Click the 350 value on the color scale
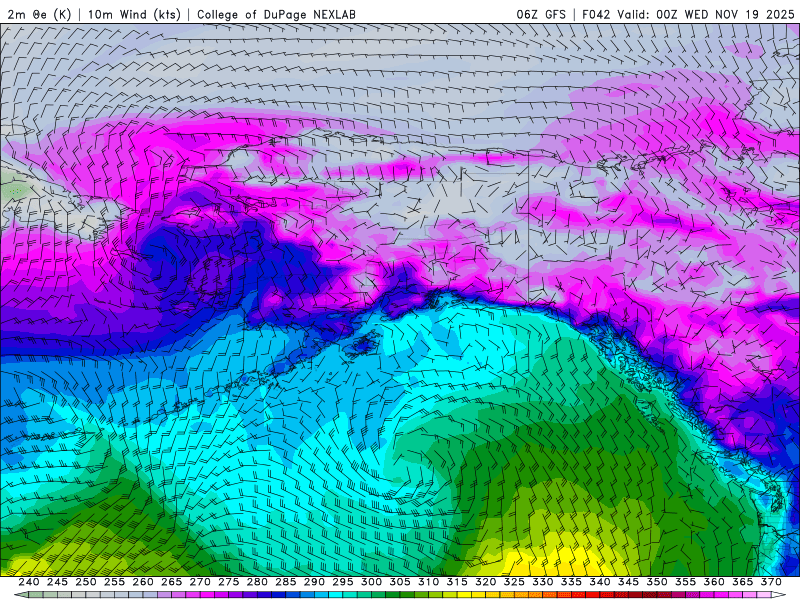 click(x=657, y=582)
